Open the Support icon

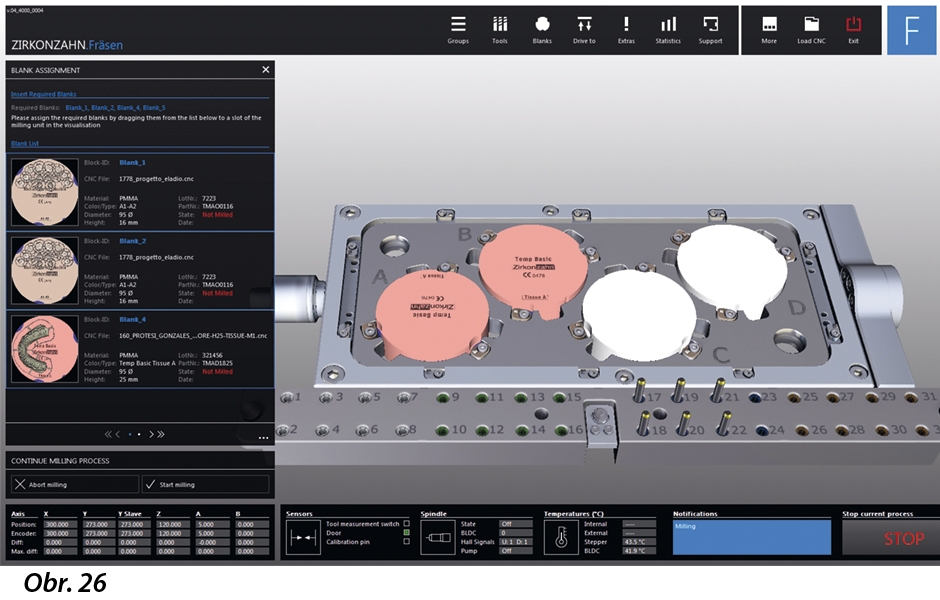(710, 29)
